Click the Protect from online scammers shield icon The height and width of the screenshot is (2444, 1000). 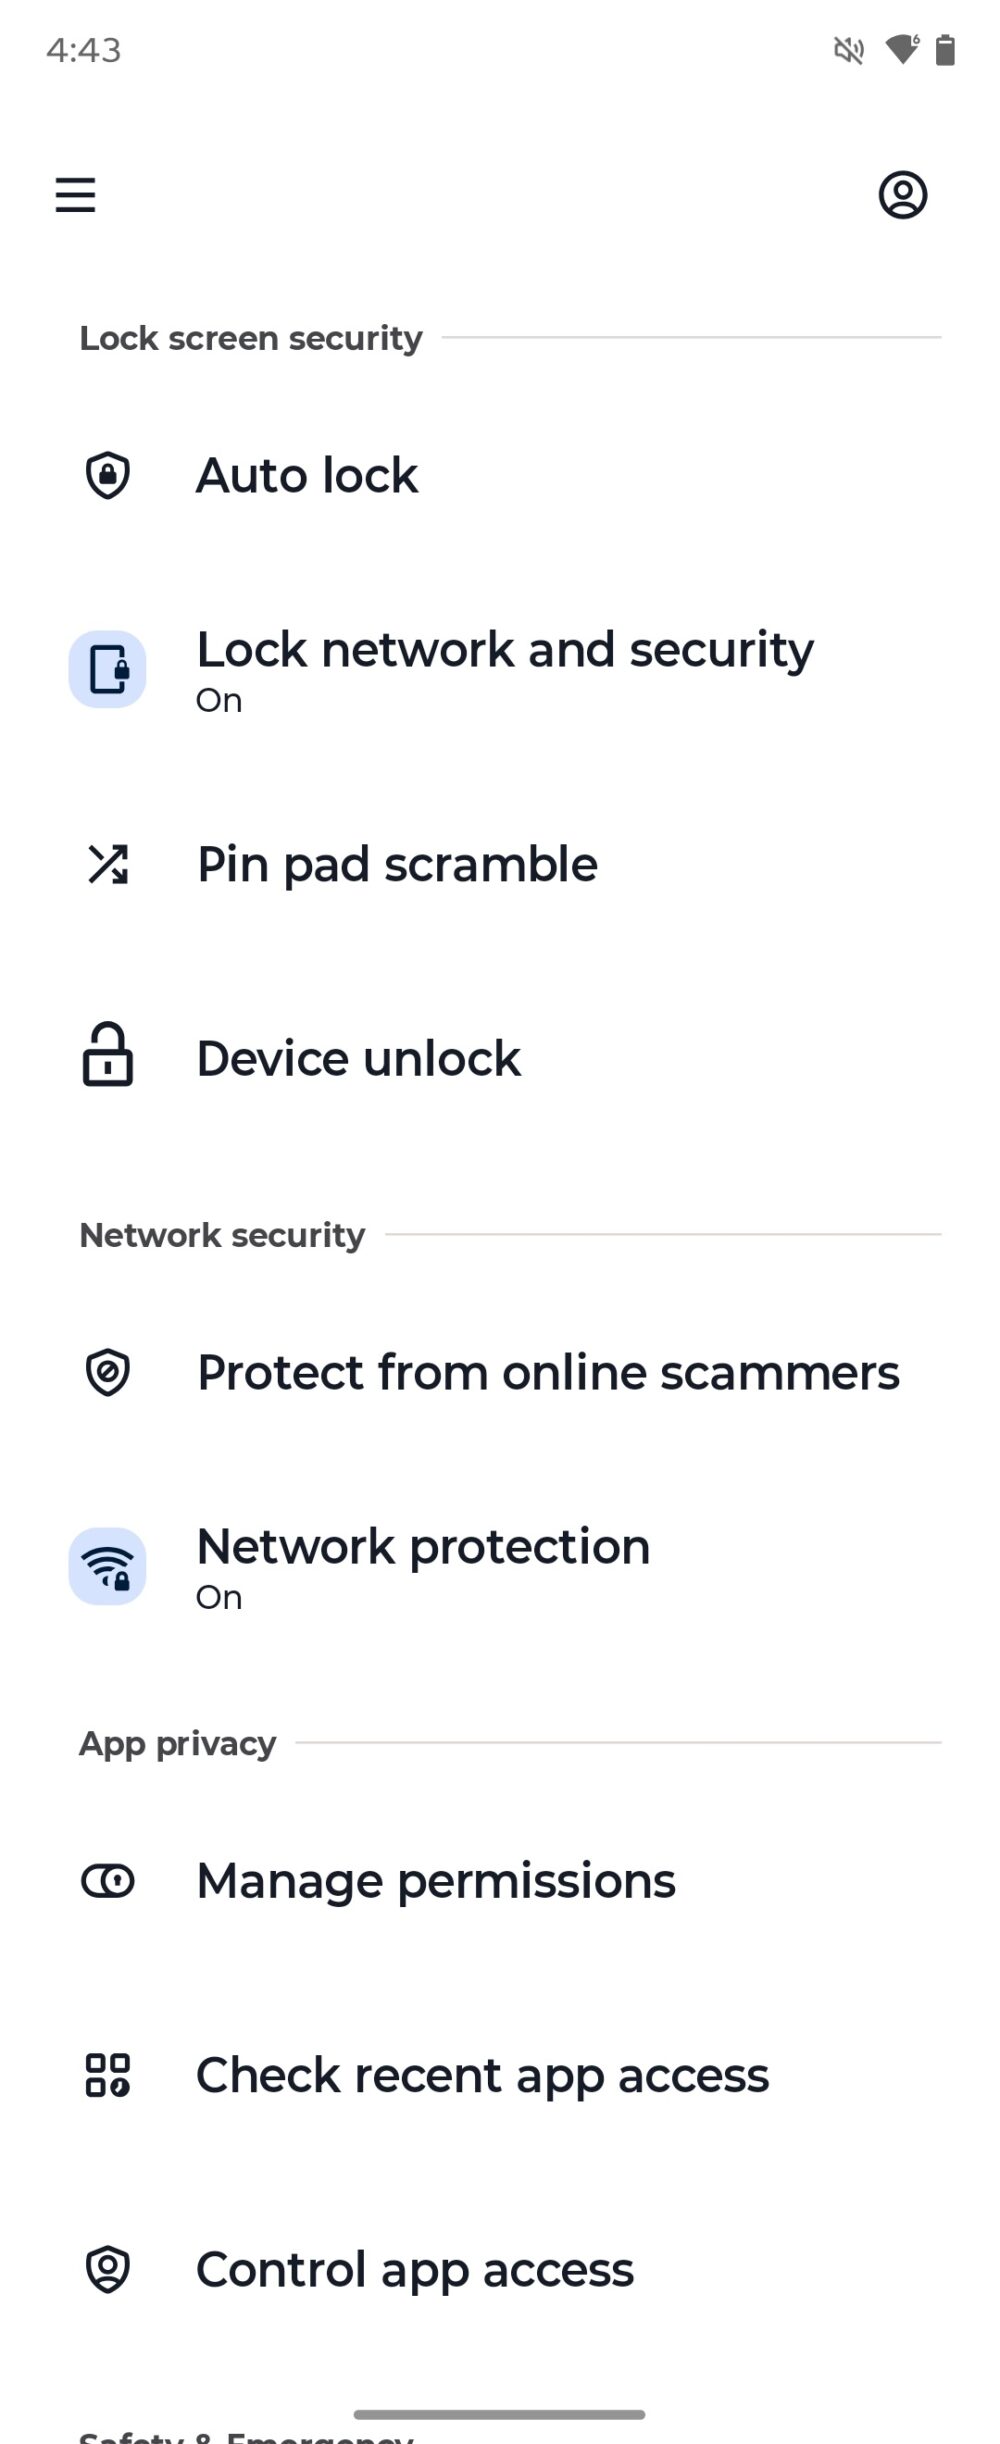coord(108,1372)
